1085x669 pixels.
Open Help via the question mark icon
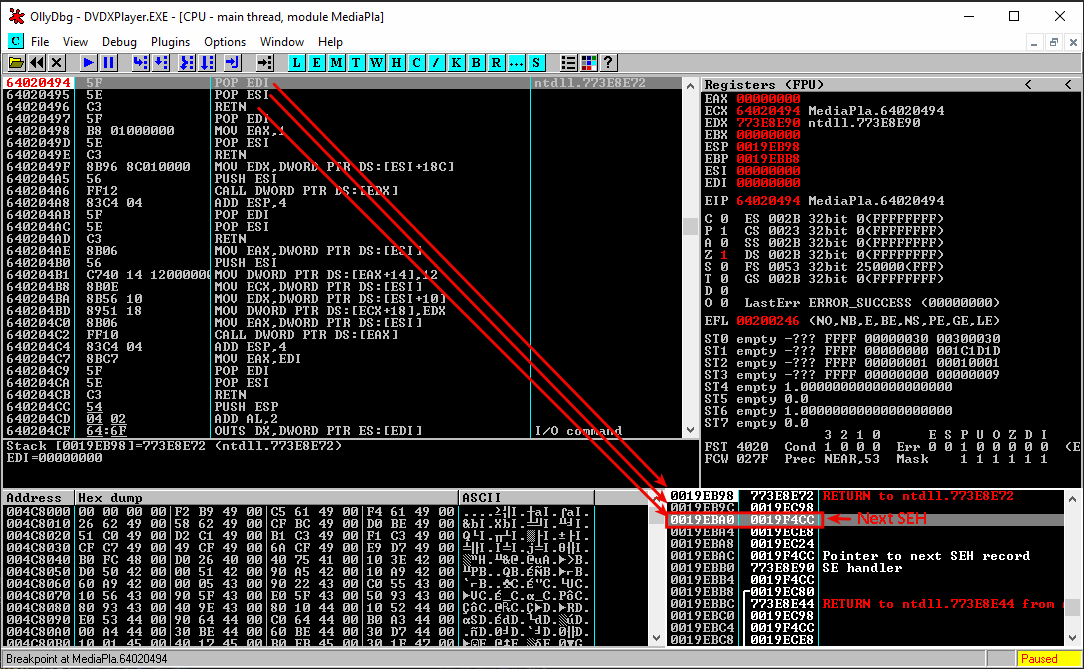pos(608,63)
